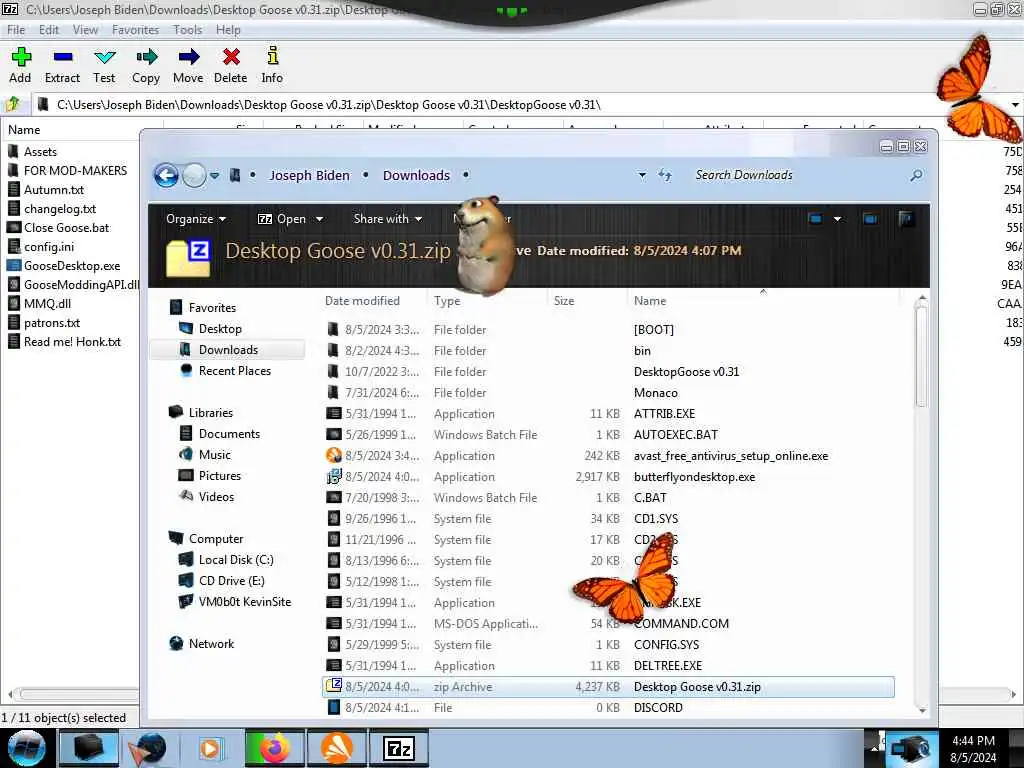Open the File menu in 7-Zip
This screenshot has width=1024, height=768.
coord(16,30)
